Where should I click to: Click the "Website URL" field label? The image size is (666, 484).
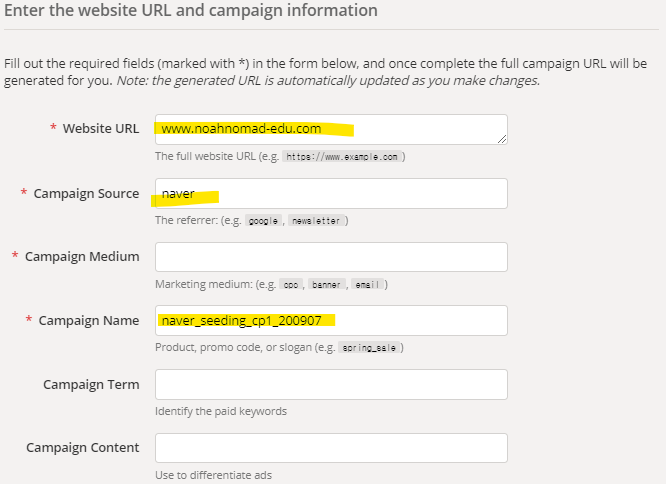(x=101, y=129)
